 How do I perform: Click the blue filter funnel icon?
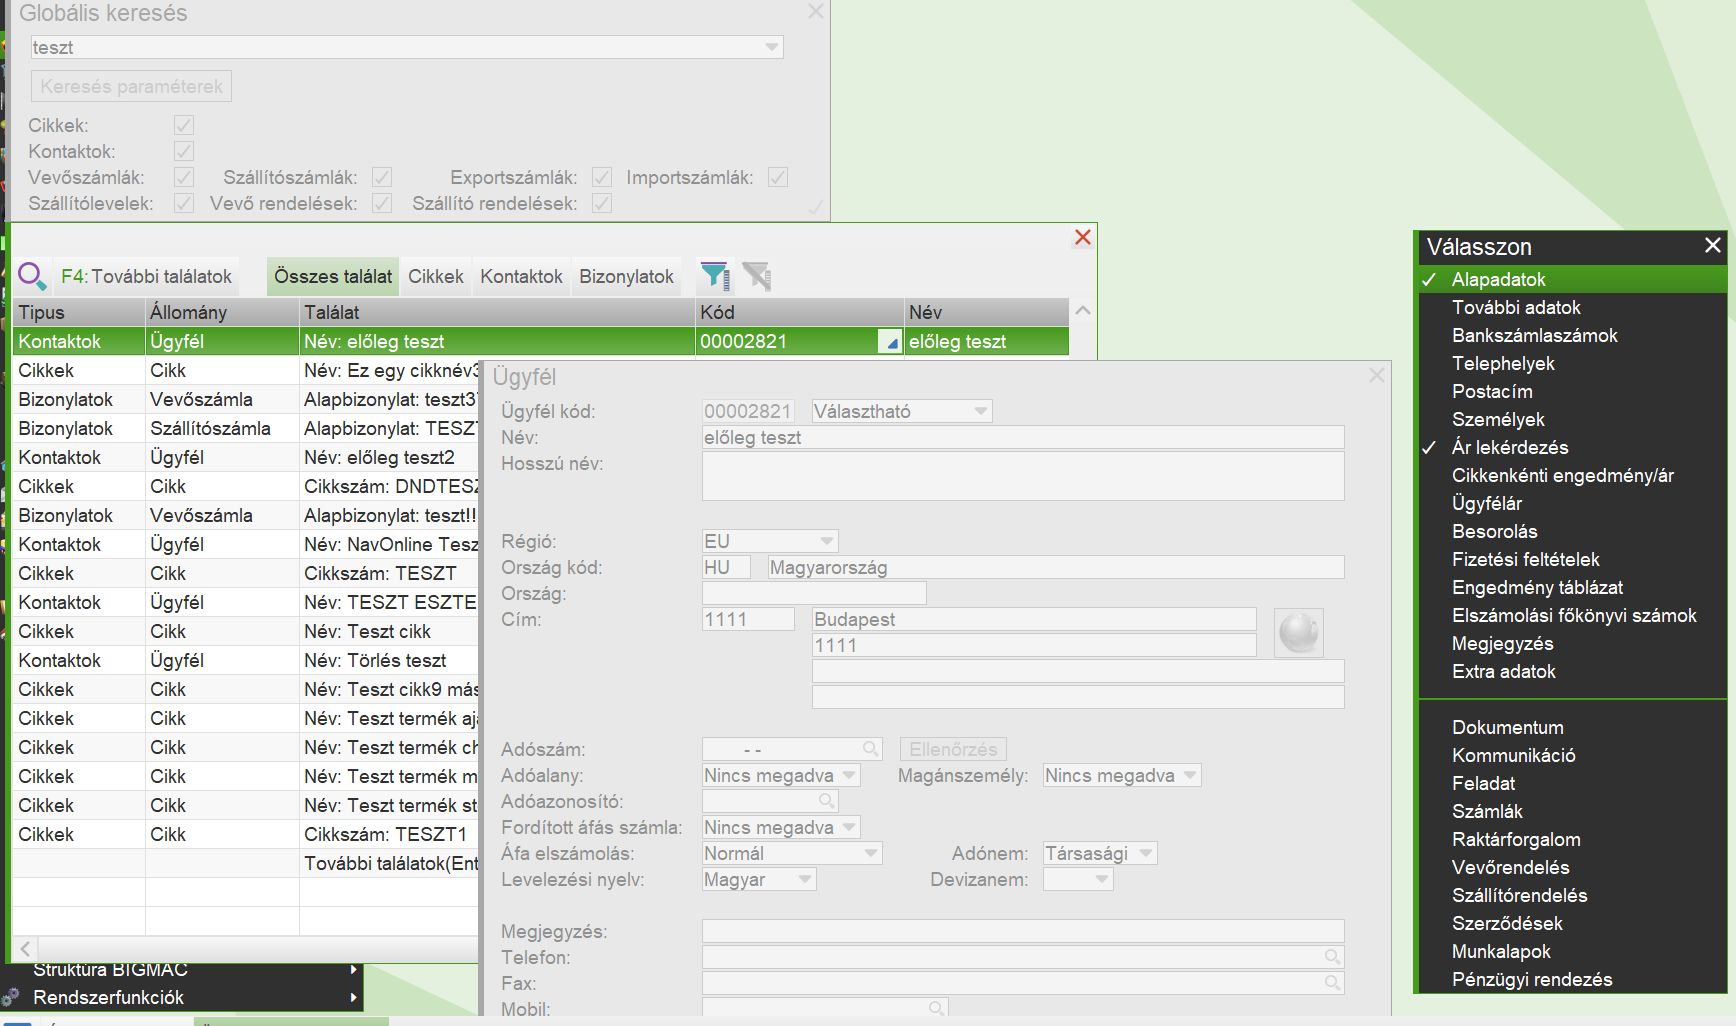tap(715, 276)
